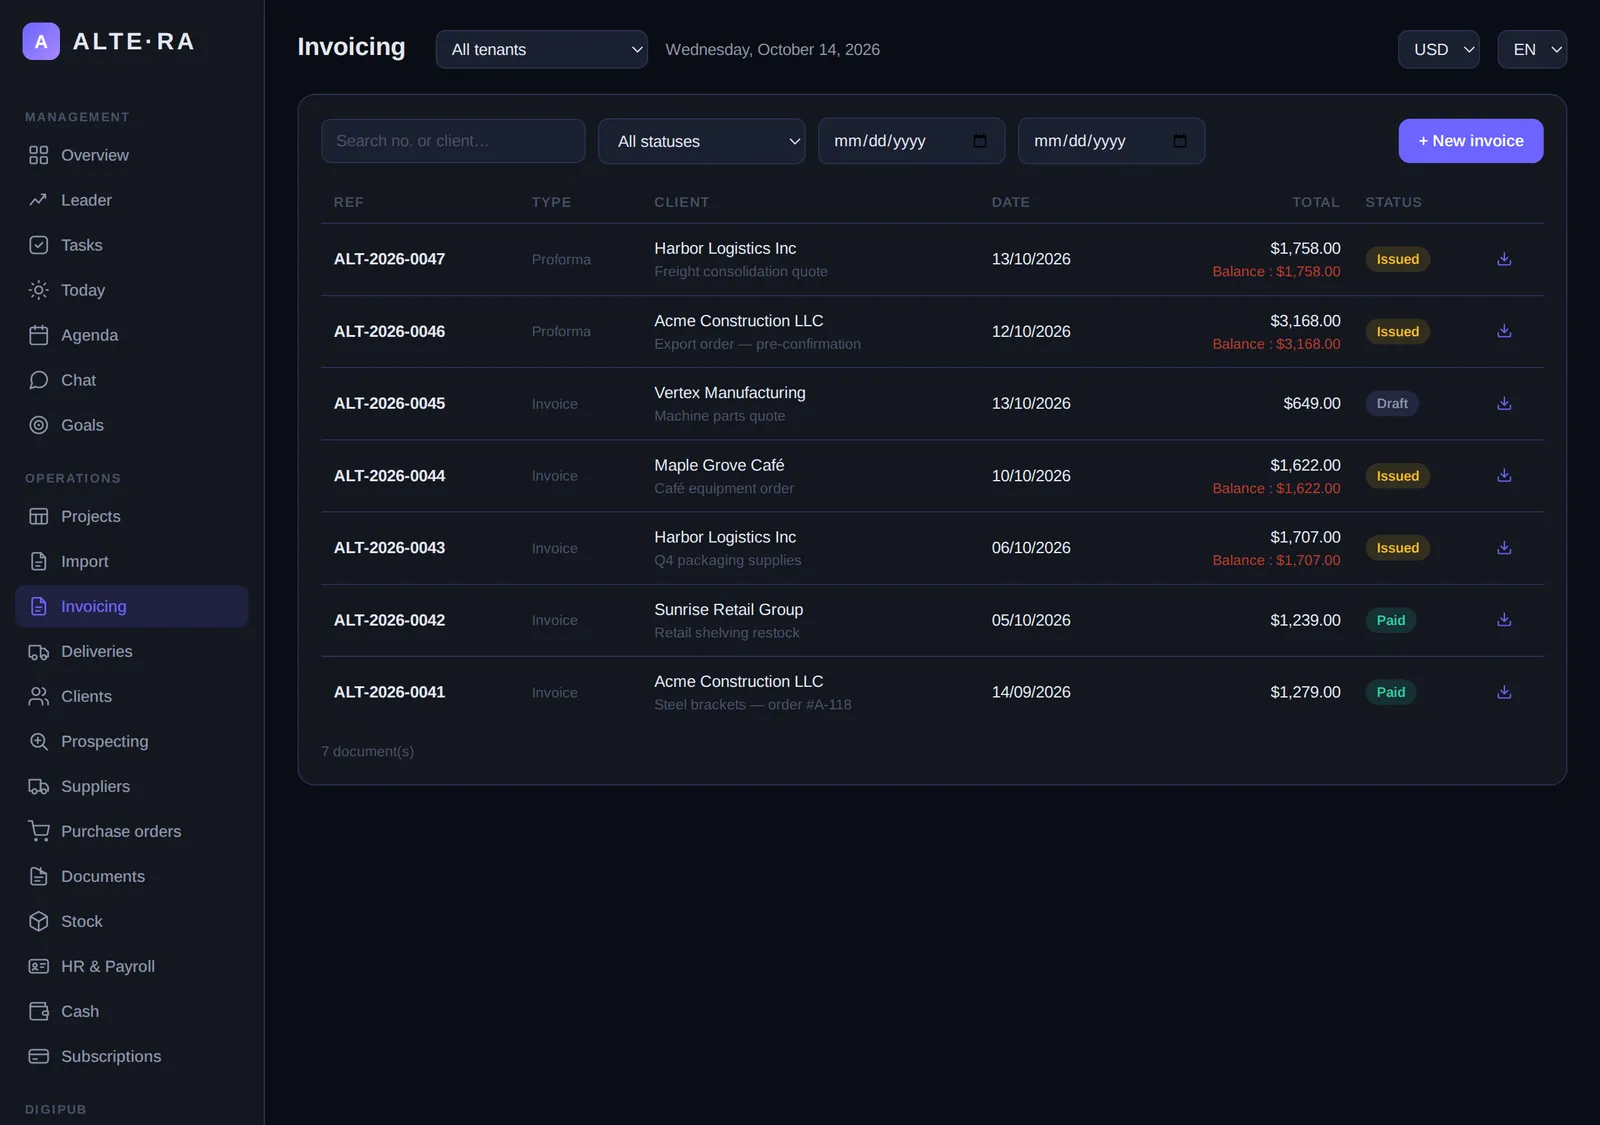This screenshot has width=1600, height=1125.
Task: Open HR & Payroll
Action: [132, 966]
